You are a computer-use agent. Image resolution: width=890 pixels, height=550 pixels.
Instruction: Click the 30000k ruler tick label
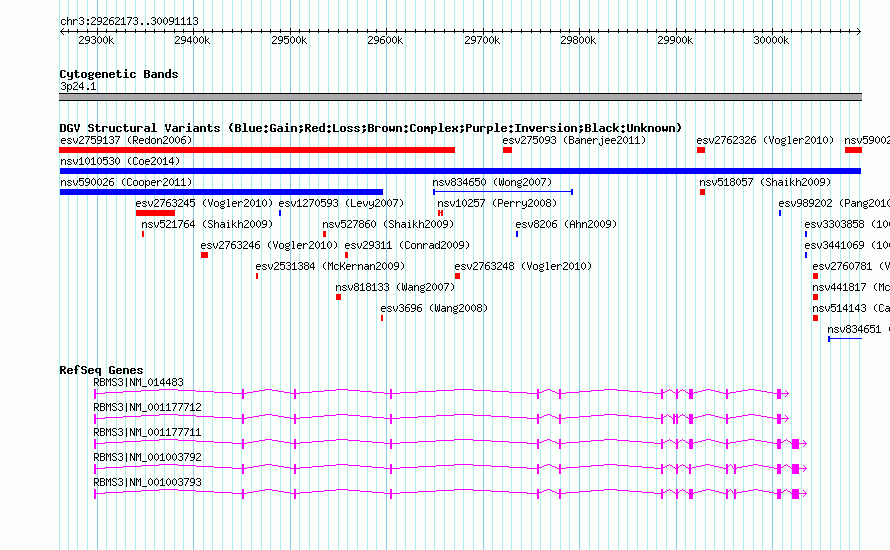point(771,40)
